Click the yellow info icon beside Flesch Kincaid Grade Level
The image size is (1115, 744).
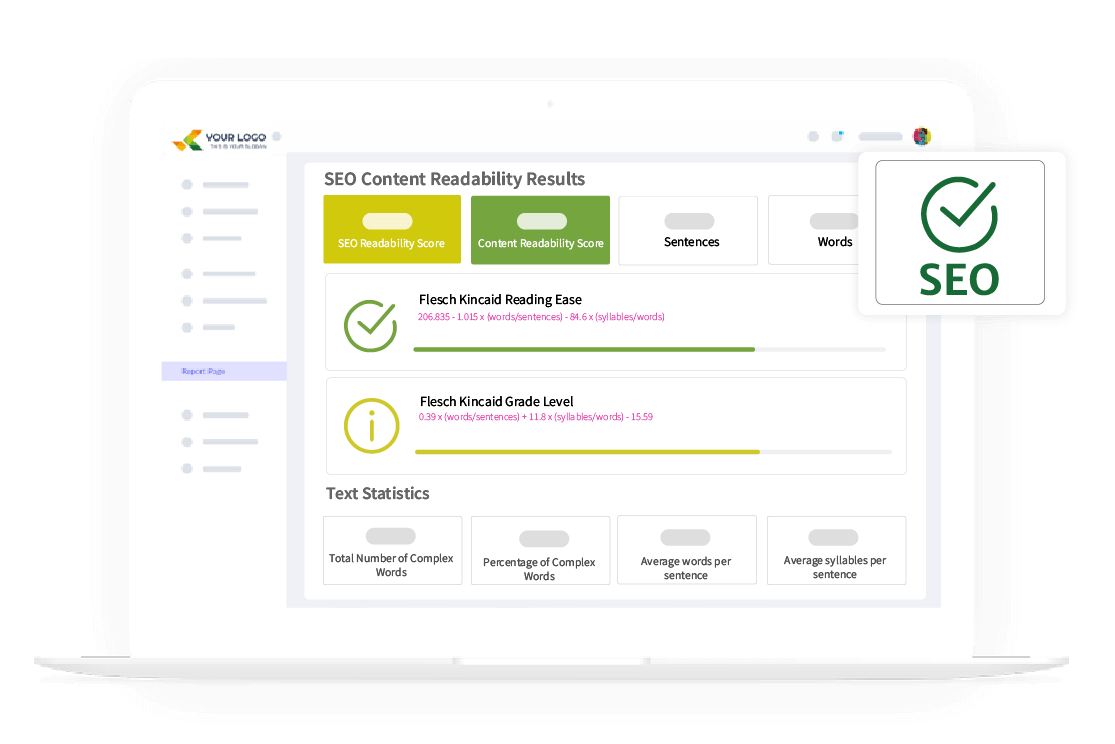[x=370, y=425]
